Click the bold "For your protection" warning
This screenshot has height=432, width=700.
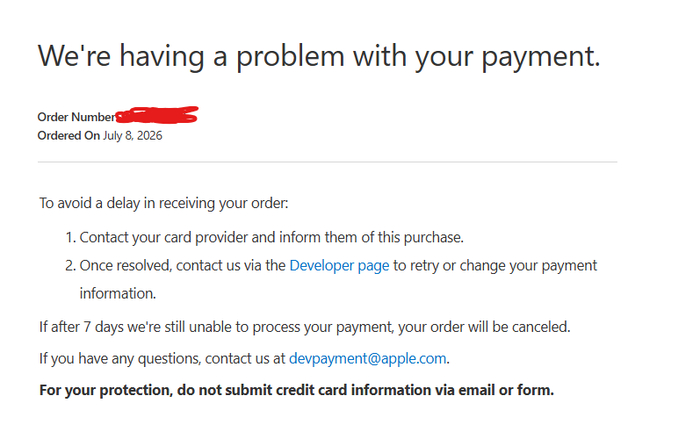296,390
